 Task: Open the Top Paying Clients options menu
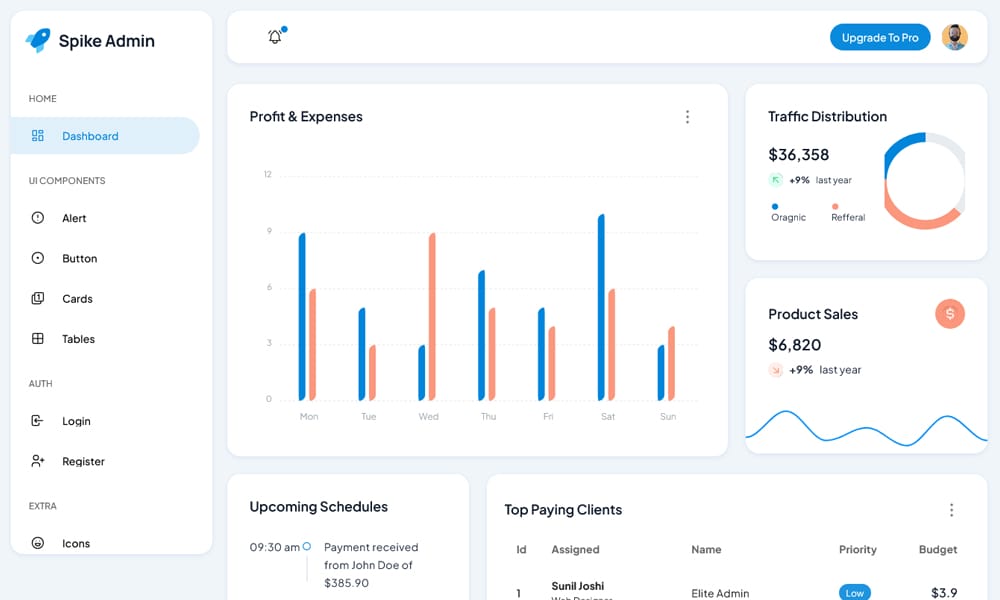(952, 509)
